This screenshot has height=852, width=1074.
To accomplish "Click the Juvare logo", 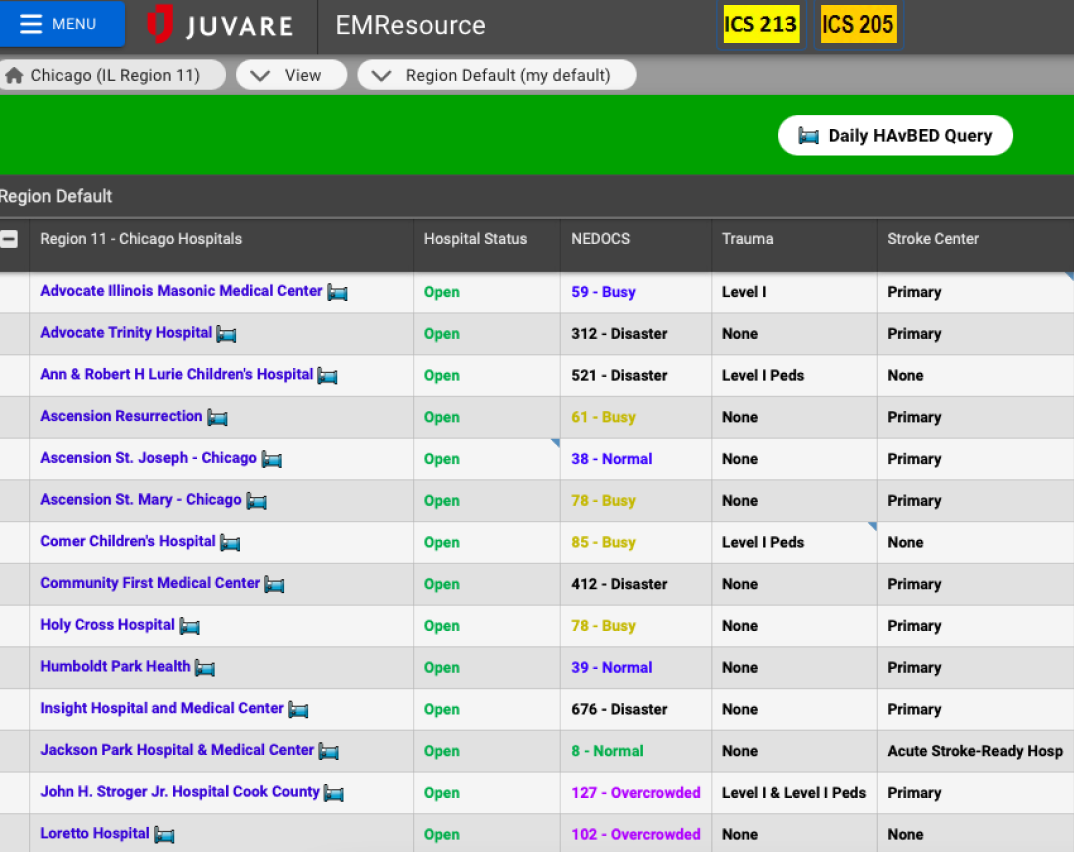I will 221,25.
